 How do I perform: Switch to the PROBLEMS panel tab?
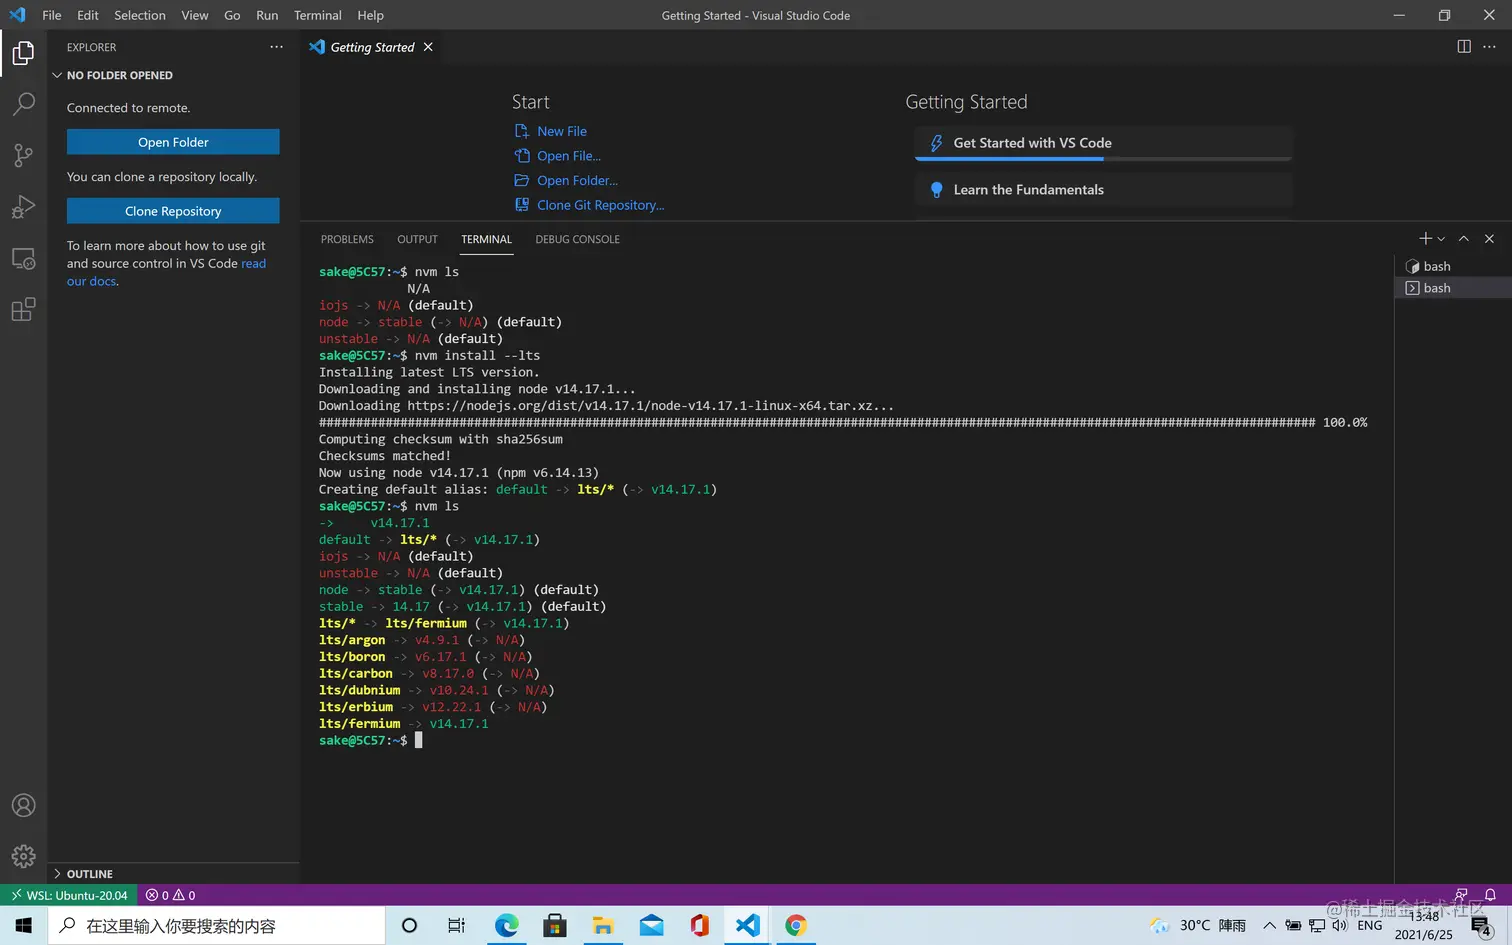347,239
